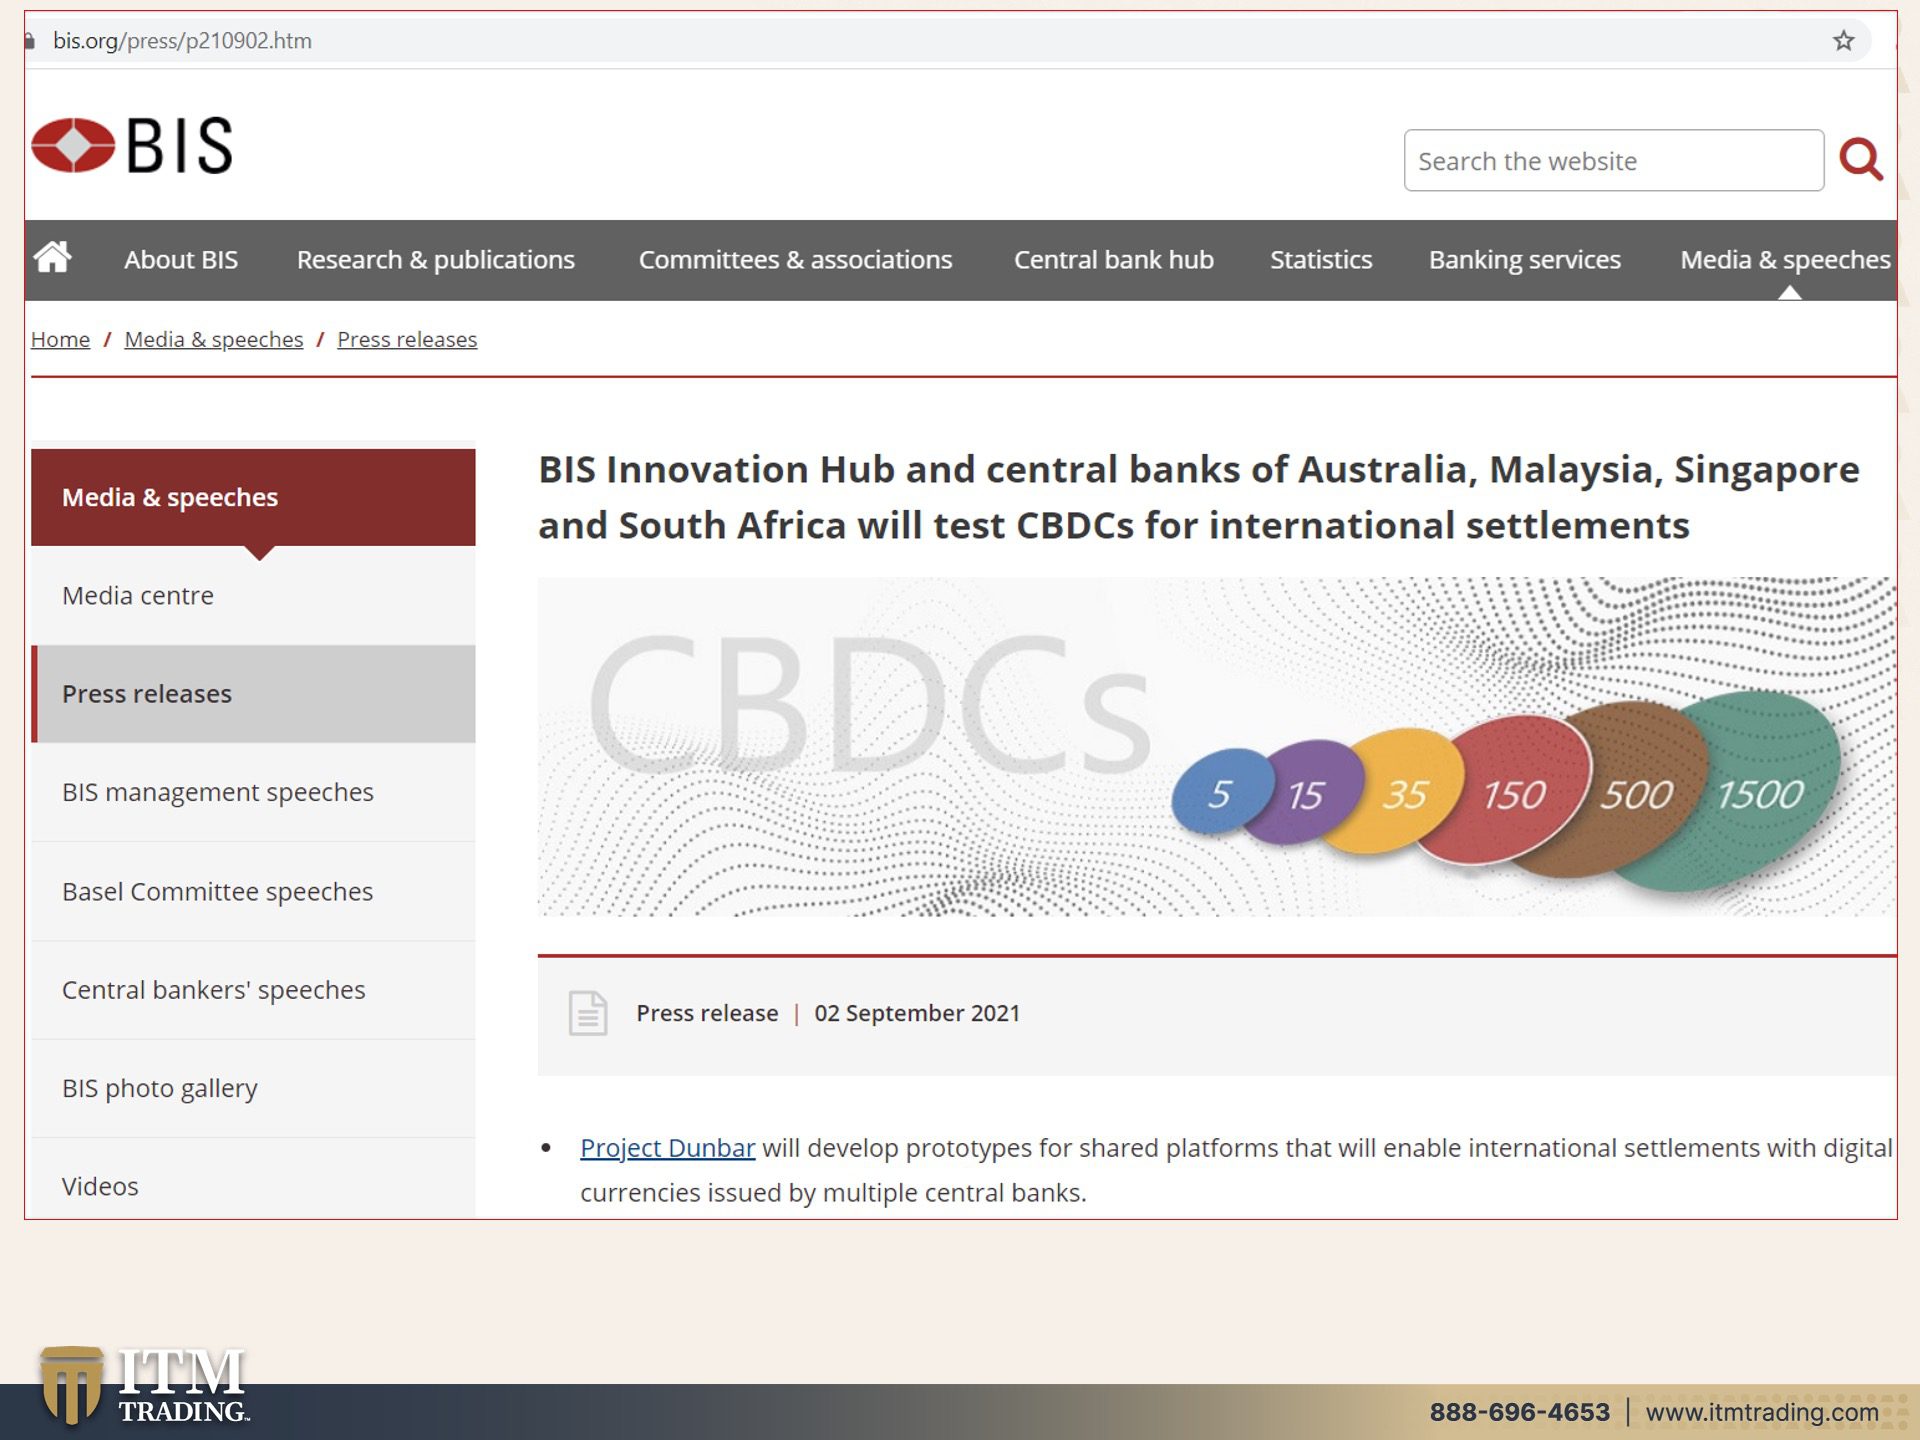Click the BIS logo

(132, 146)
